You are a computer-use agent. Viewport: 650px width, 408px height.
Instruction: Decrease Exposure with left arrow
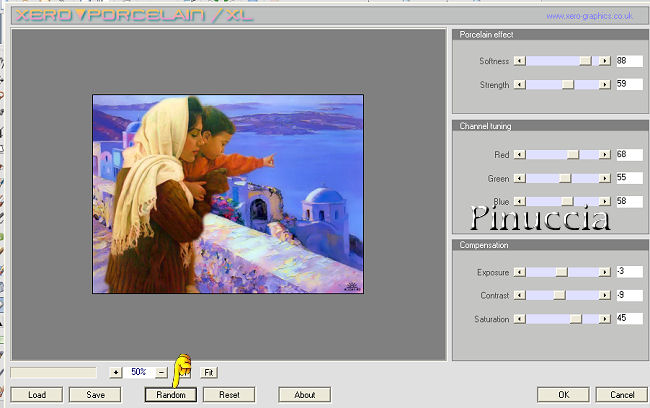pyautogui.click(x=519, y=272)
